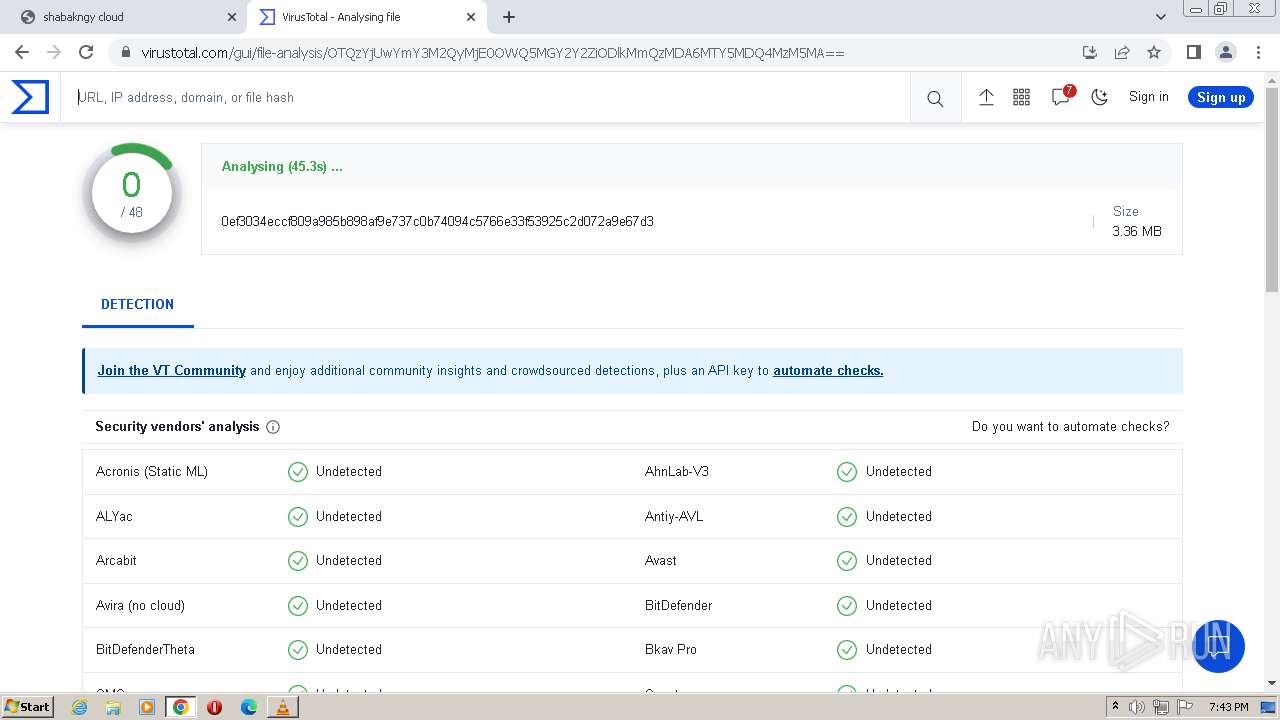Click the automate checks link
Image resolution: width=1280 pixels, height=720 pixels.
click(828, 370)
